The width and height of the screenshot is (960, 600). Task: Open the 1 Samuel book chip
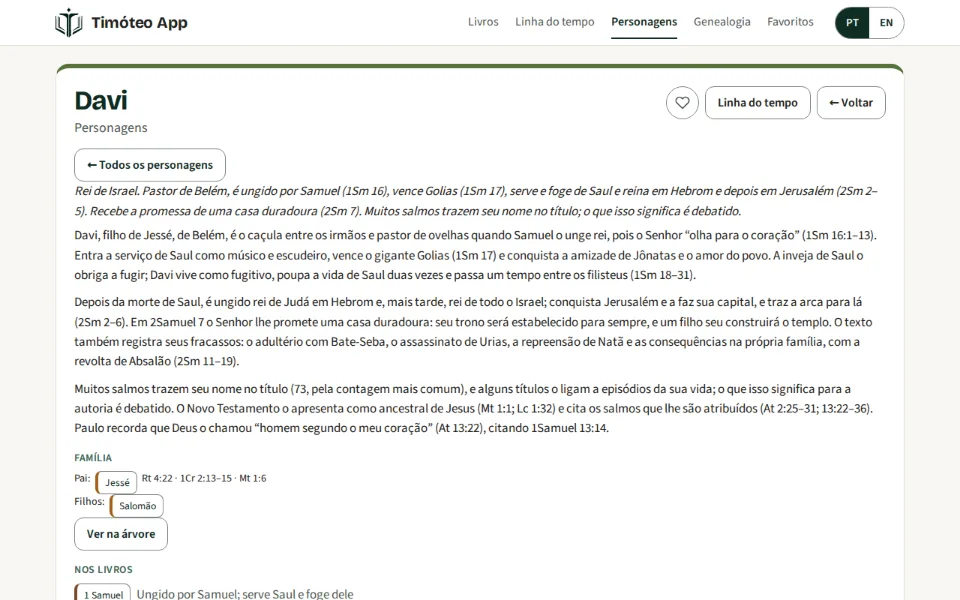103,594
